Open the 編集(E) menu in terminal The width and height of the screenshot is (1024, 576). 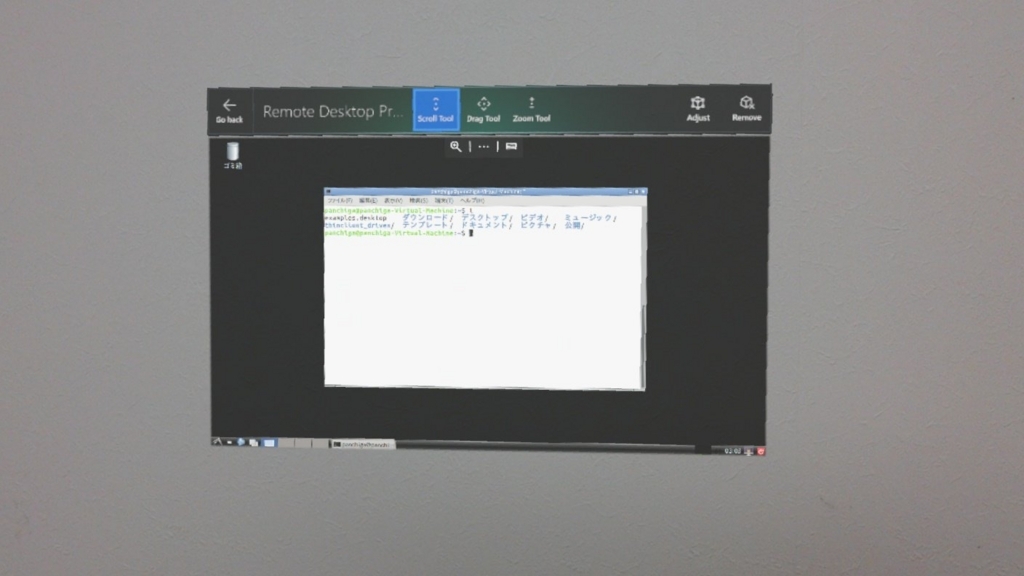tap(368, 200)
